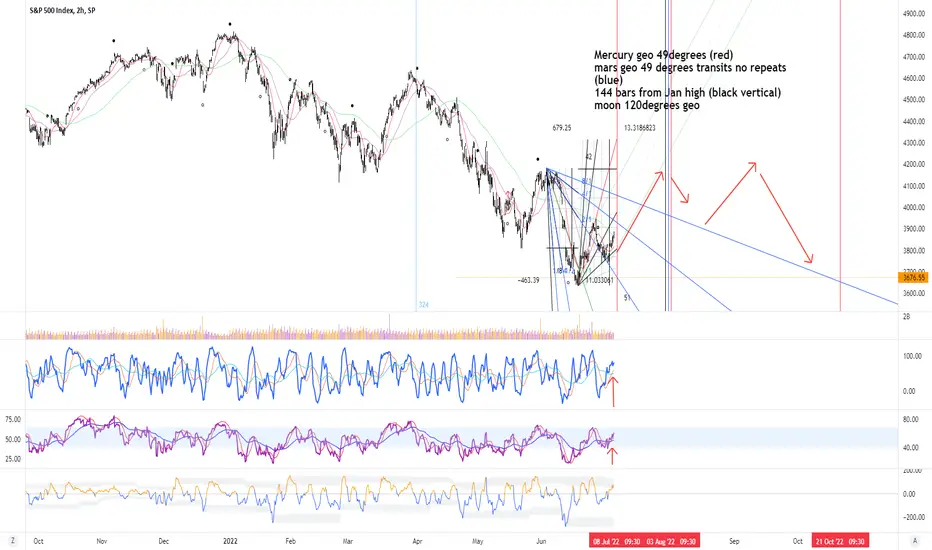Viewport: 932px width, 550px height.
Task: Click the Nov label on time axis
Action: (x=102, y=541)
